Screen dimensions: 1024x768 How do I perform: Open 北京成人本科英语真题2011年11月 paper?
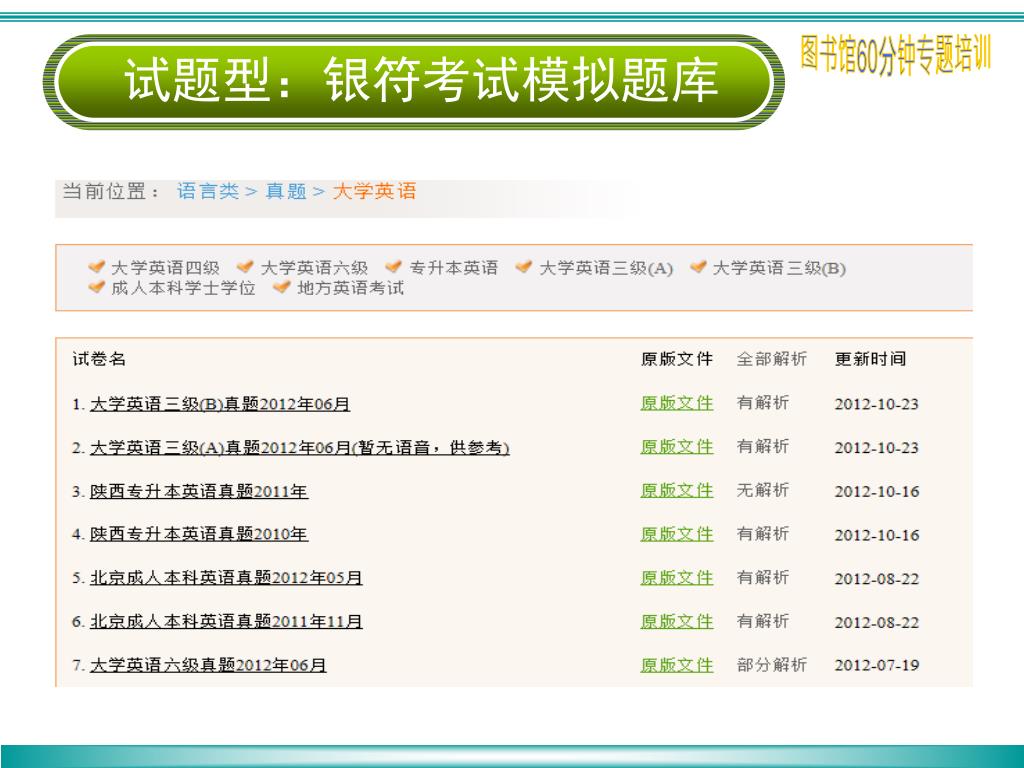point(226,622)
